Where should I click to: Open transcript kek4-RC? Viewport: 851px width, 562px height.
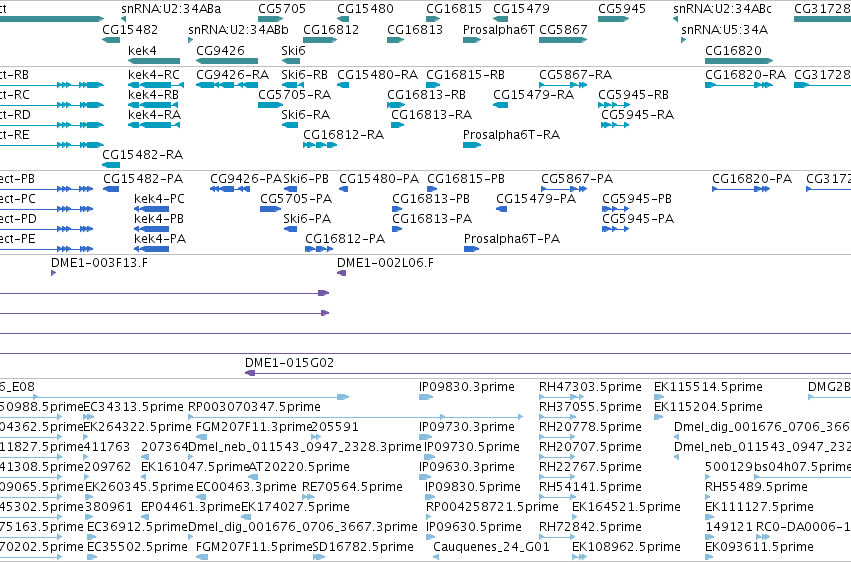pos(154,74)
